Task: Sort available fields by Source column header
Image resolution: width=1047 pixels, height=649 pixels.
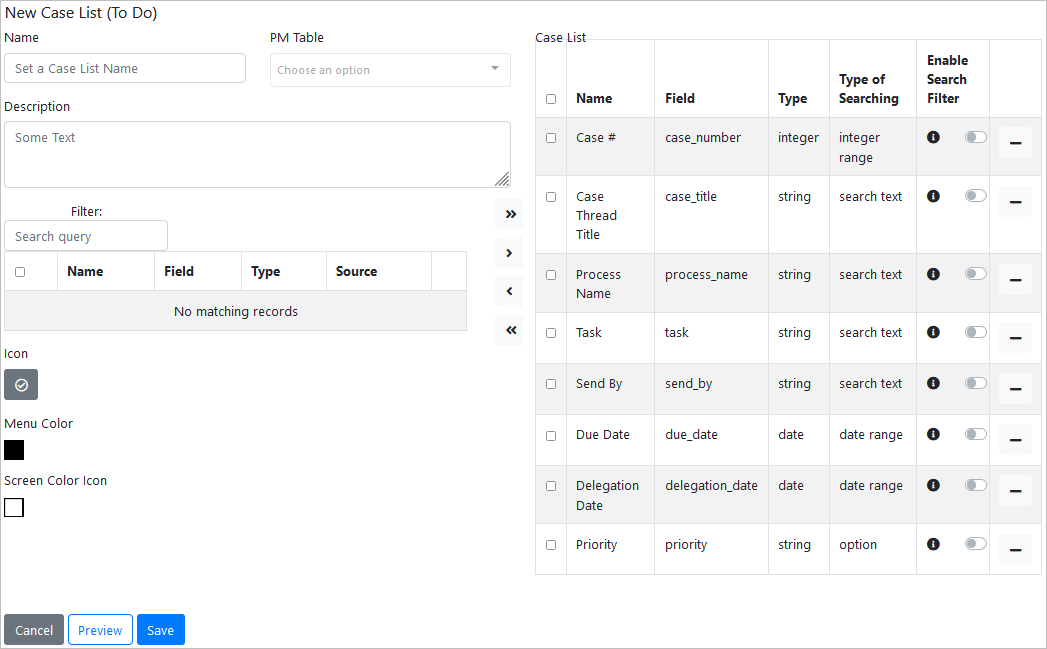Action: click(357, 271)
